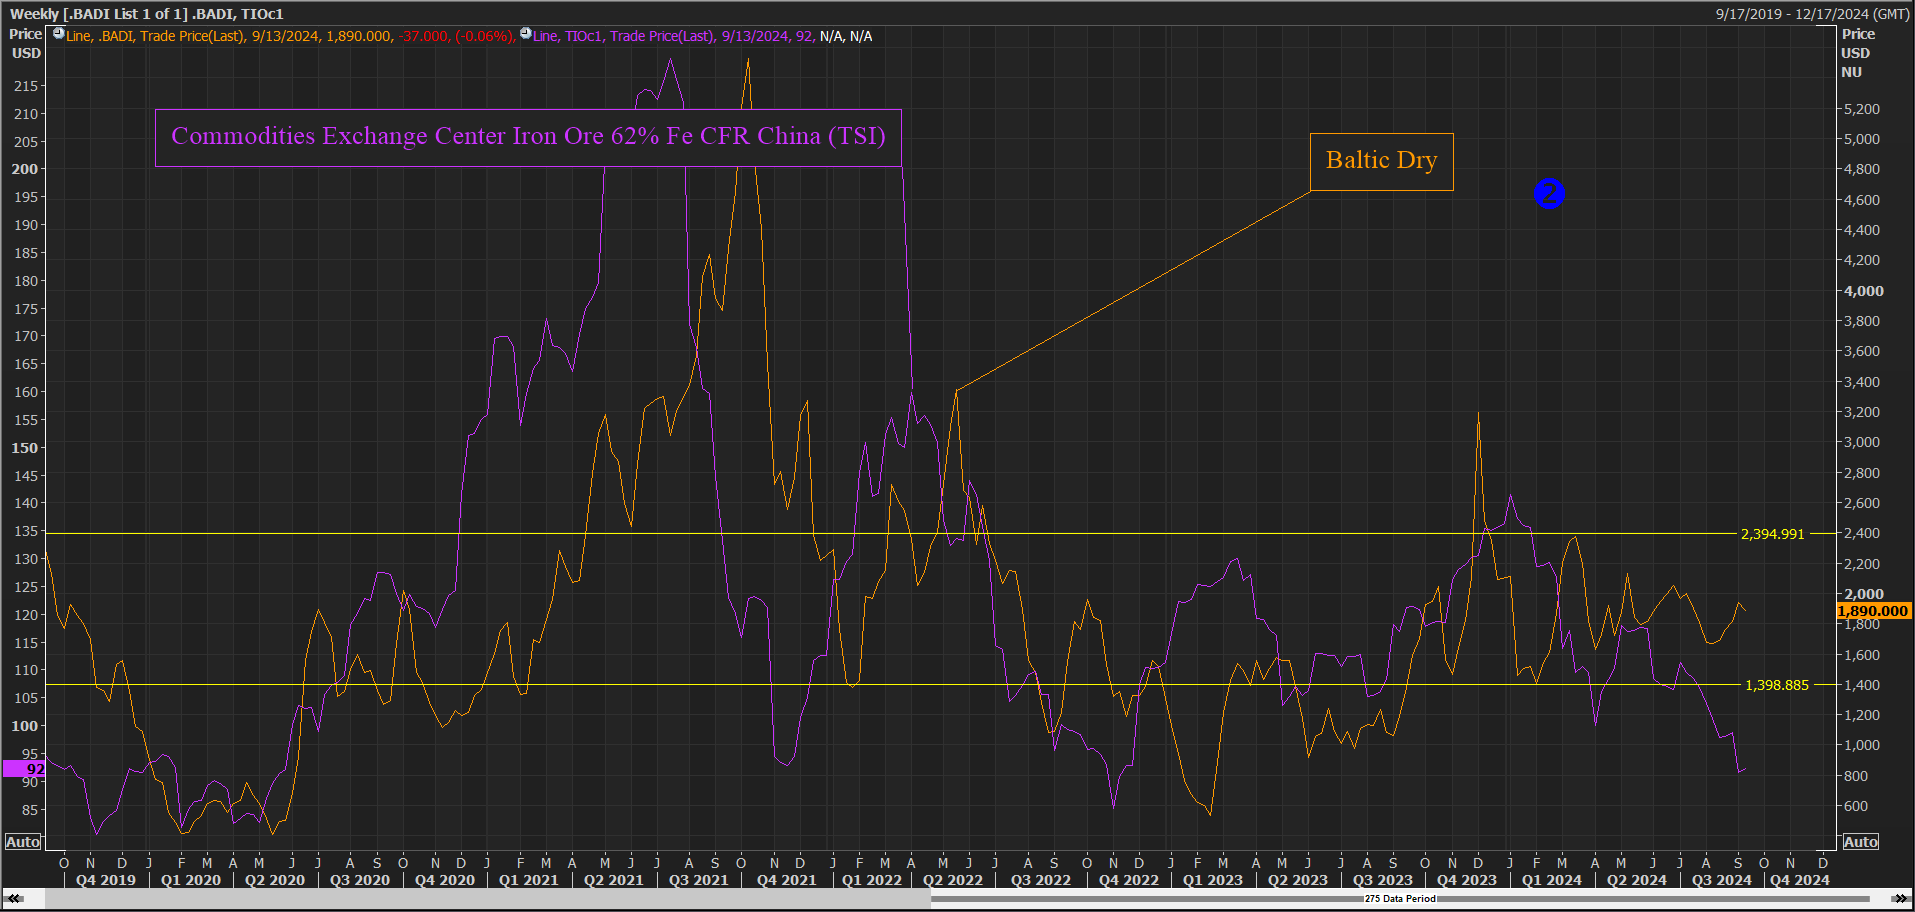Image resolution: width=1915 pixels, height=912 pixels.
Task: Toggle Auto scaling on left price axis
Action: coord(23,842)
